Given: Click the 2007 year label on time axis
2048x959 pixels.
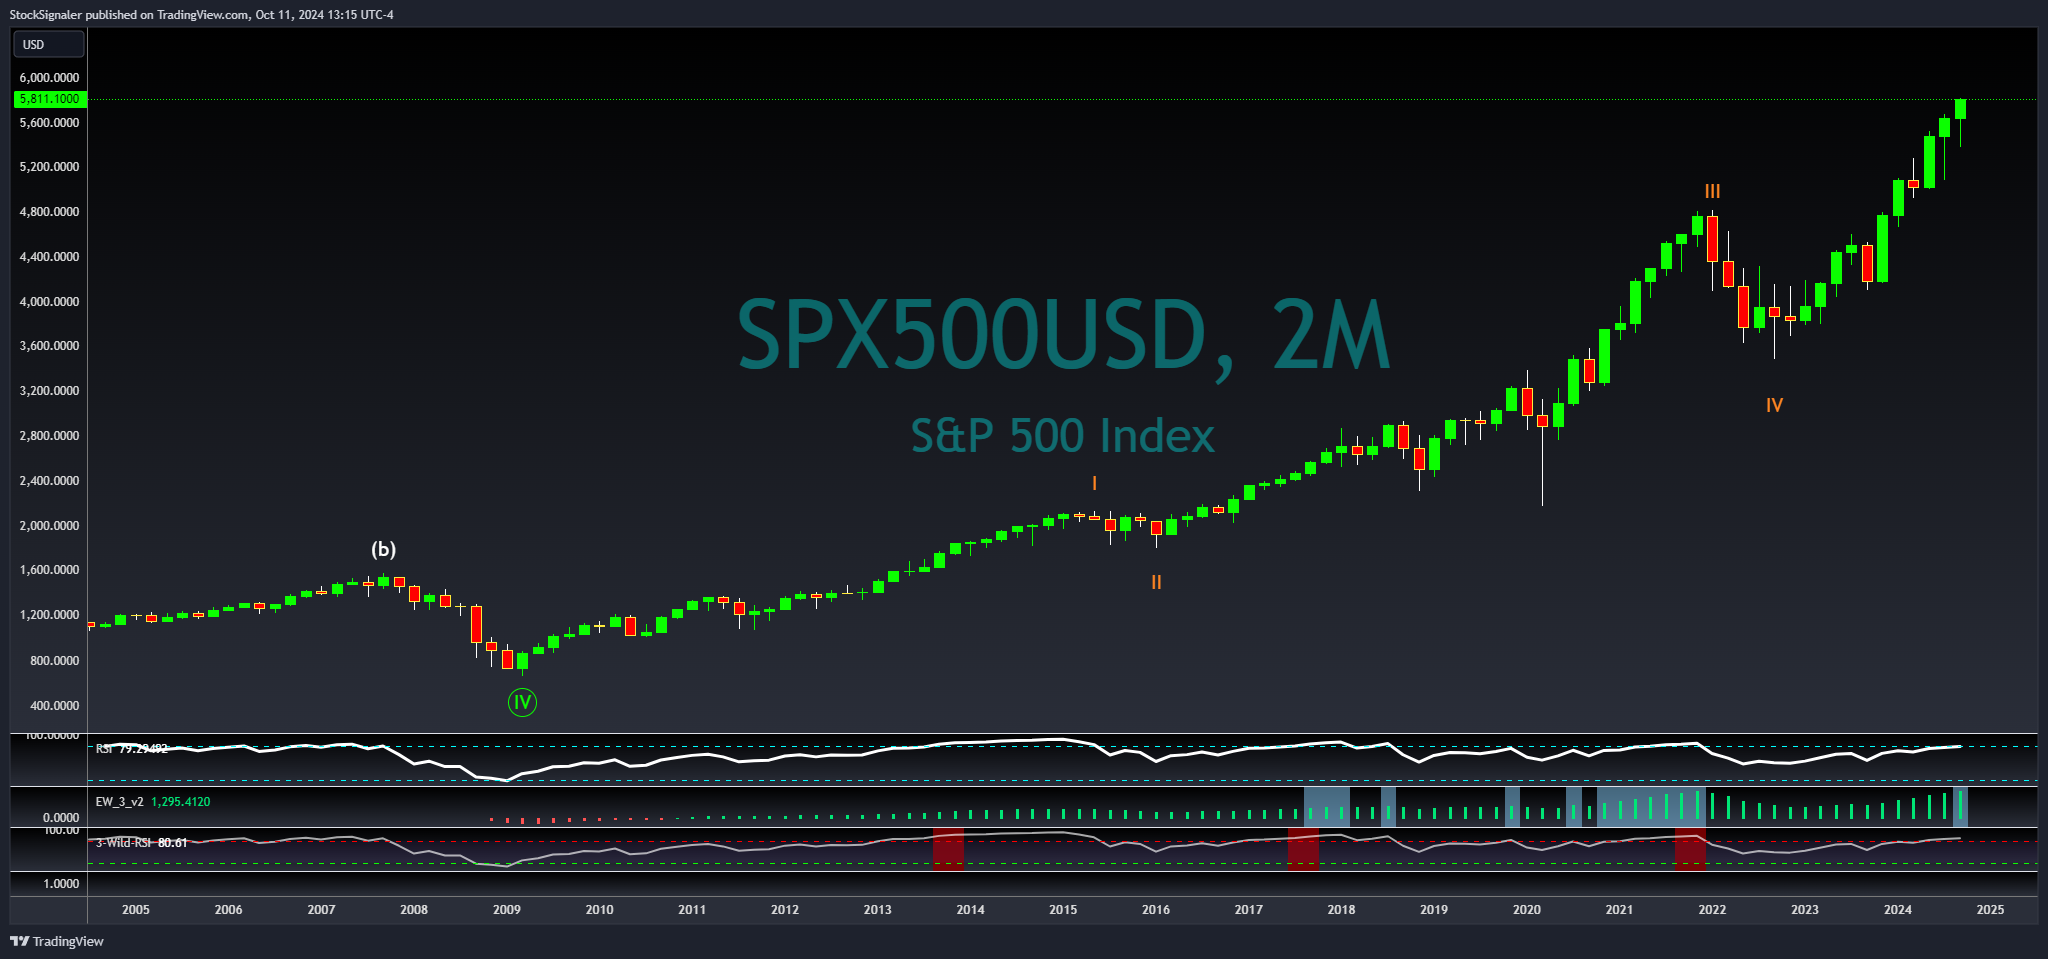Looking at the screenshot, I should point(321,910).
